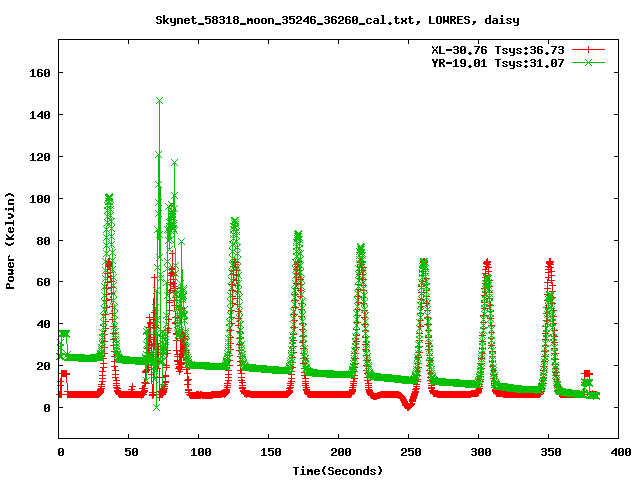Click the tallest green spike marker near 147 K

[159, 100]
